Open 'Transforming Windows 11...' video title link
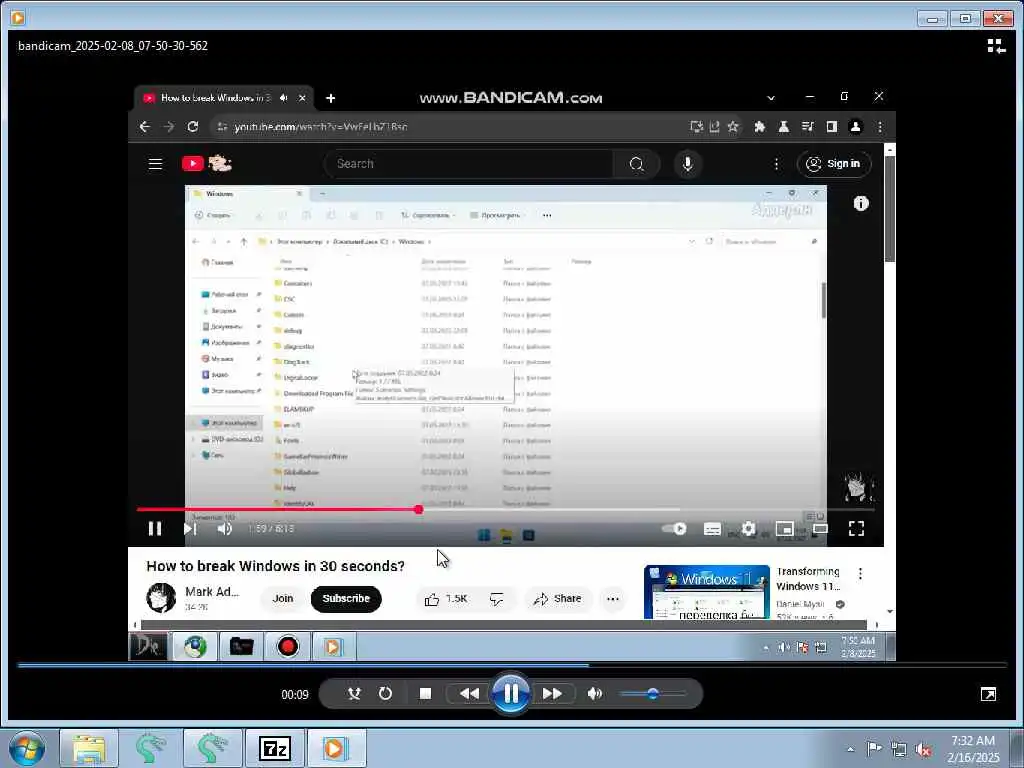Image resolution: width=1024 pixels, height=768 pixels. pyautogui.click(x=808, y=579)
